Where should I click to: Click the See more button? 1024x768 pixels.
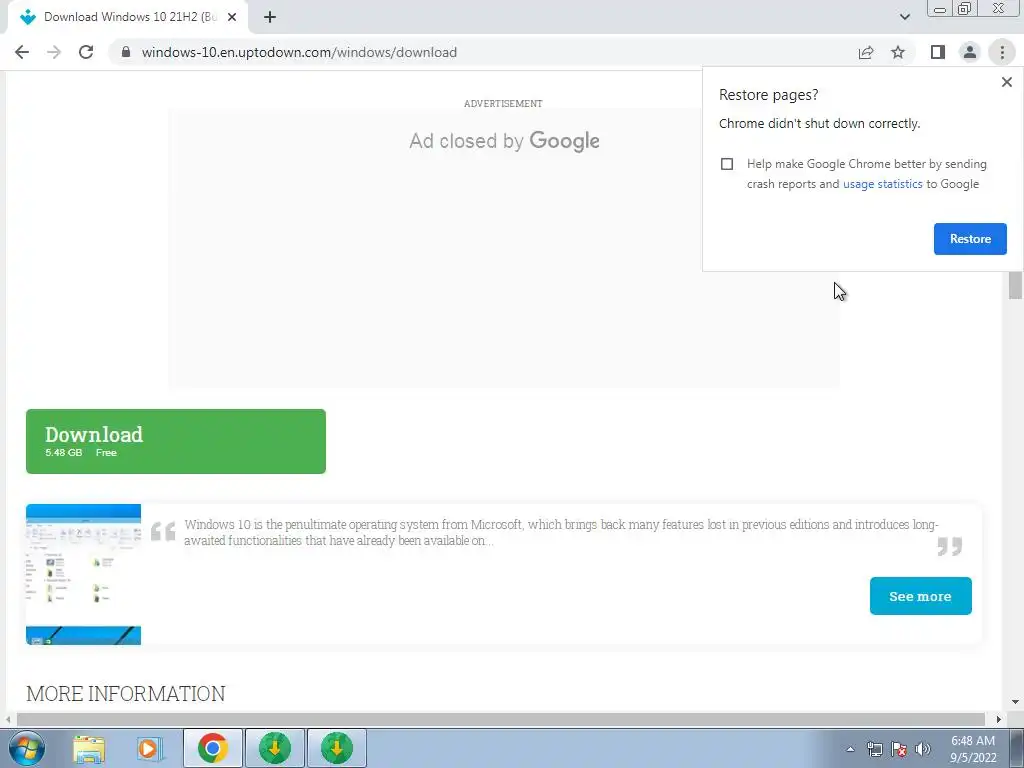coord(920,596)
